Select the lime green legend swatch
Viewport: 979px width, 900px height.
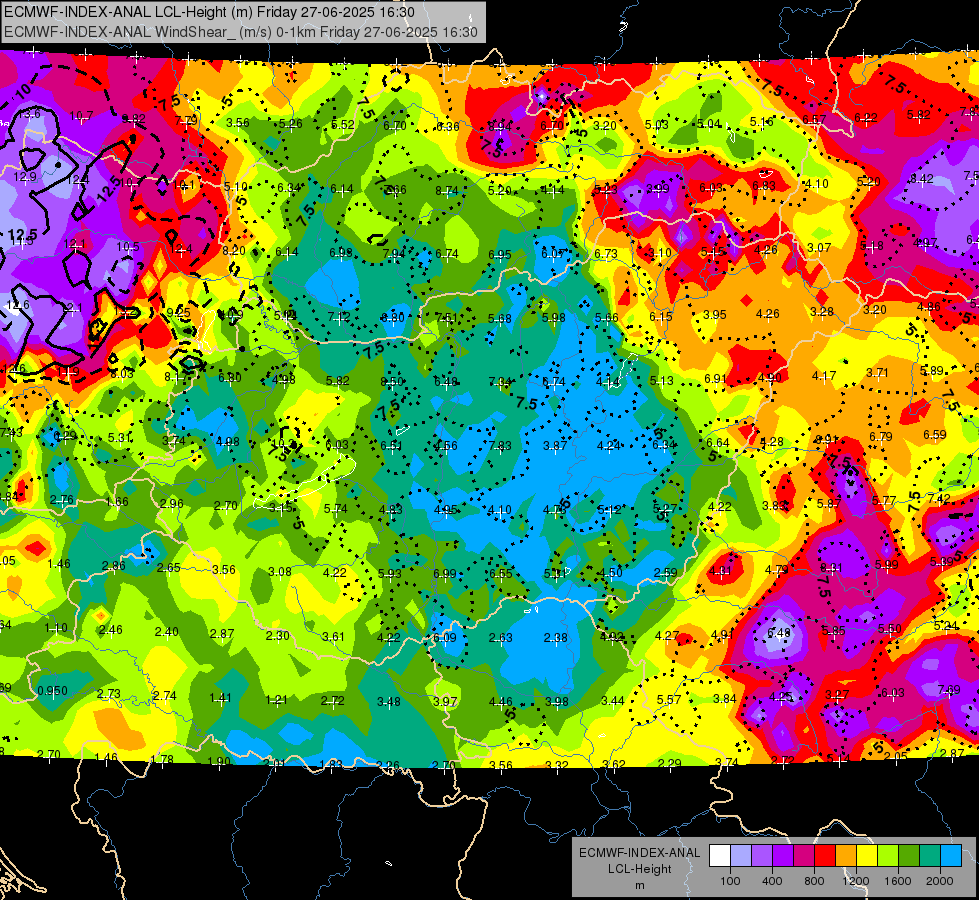[888, 856]
